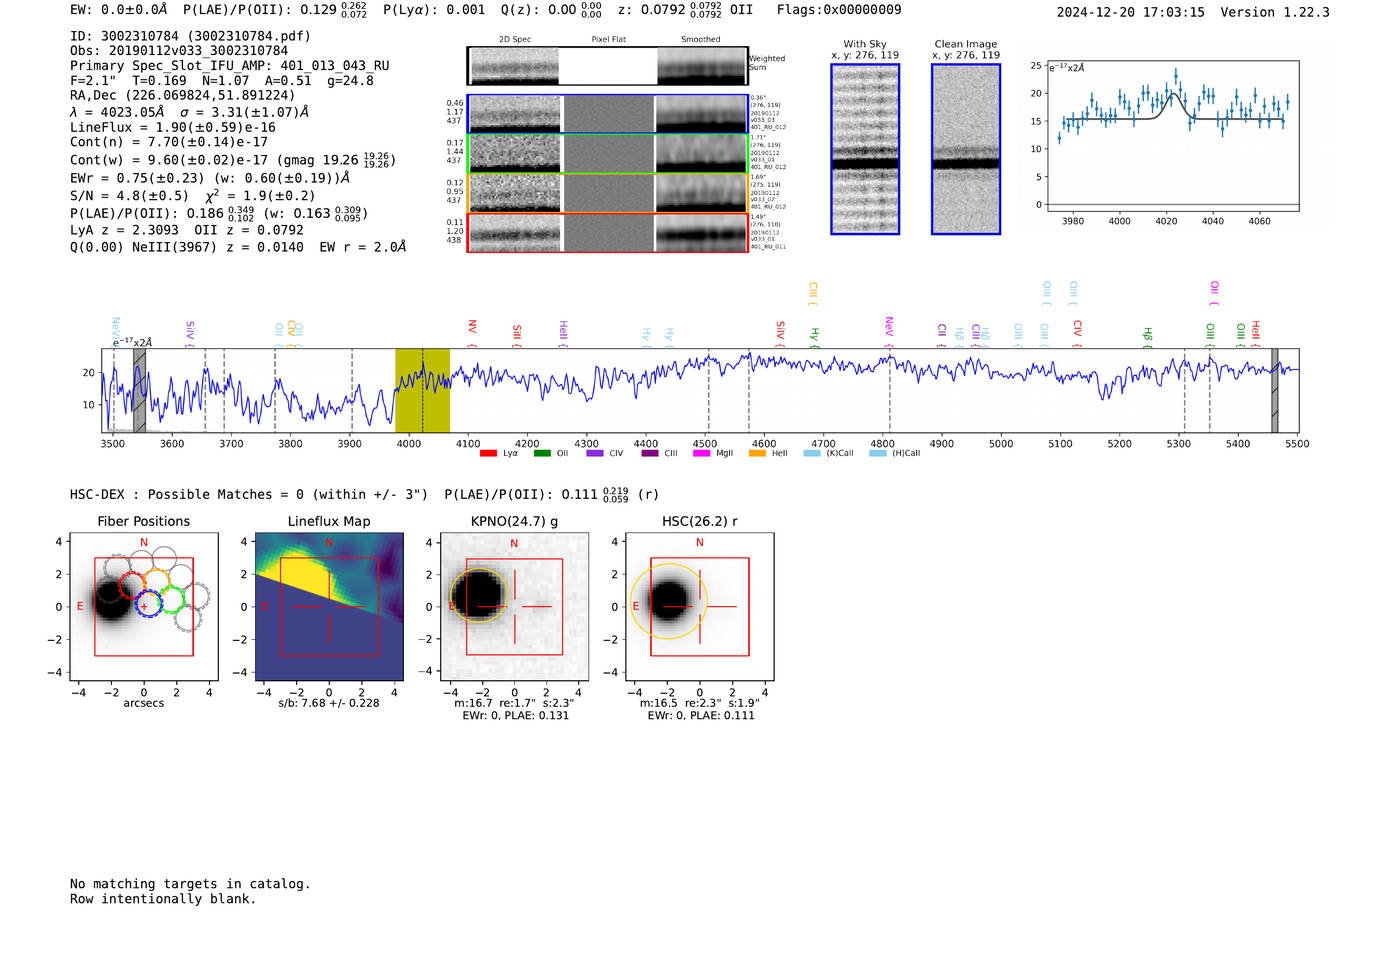1400x953 pixels.
Task: Click the 'No matching targets in catalog.' text
Action: tap(190, 884)
